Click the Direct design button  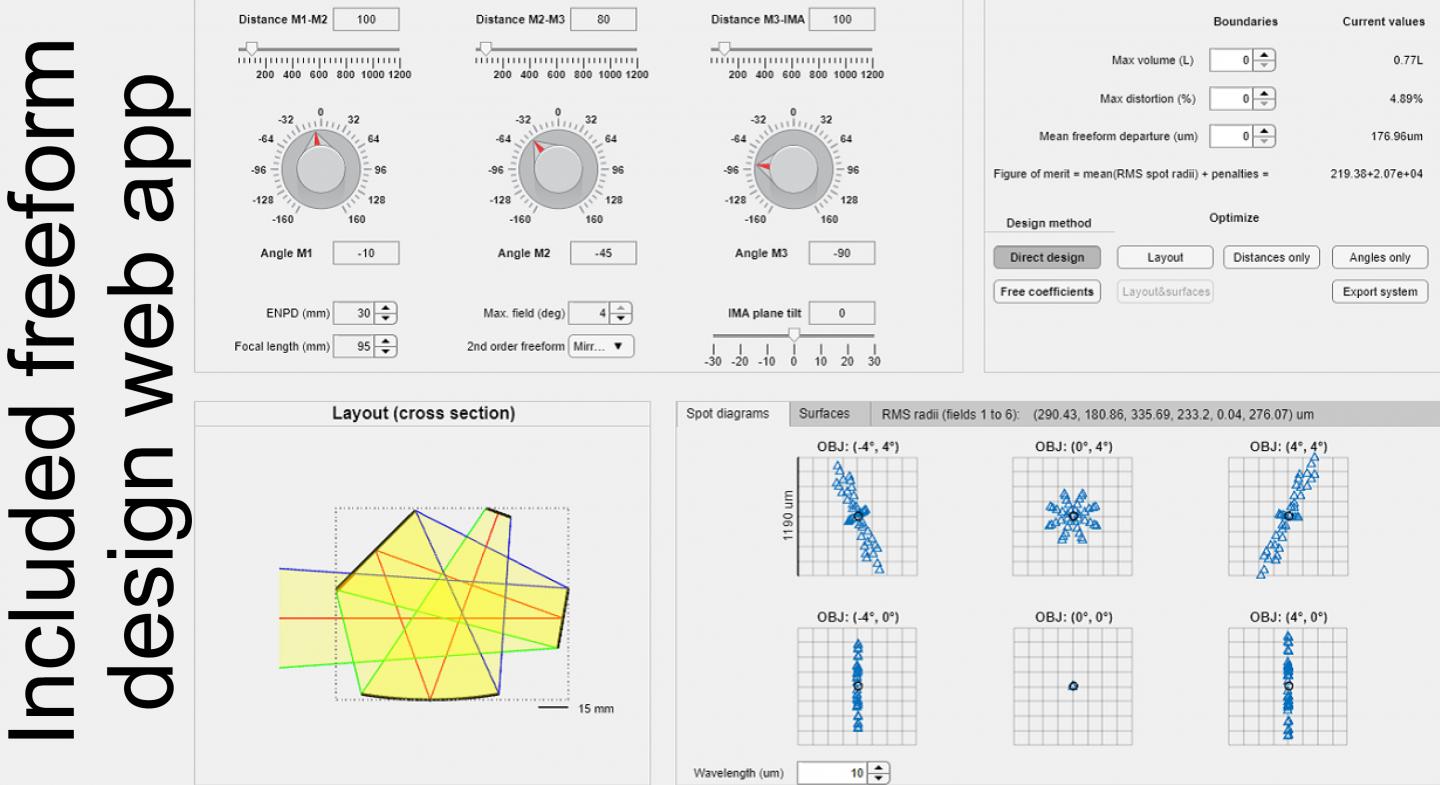(x=1046, y=257)
